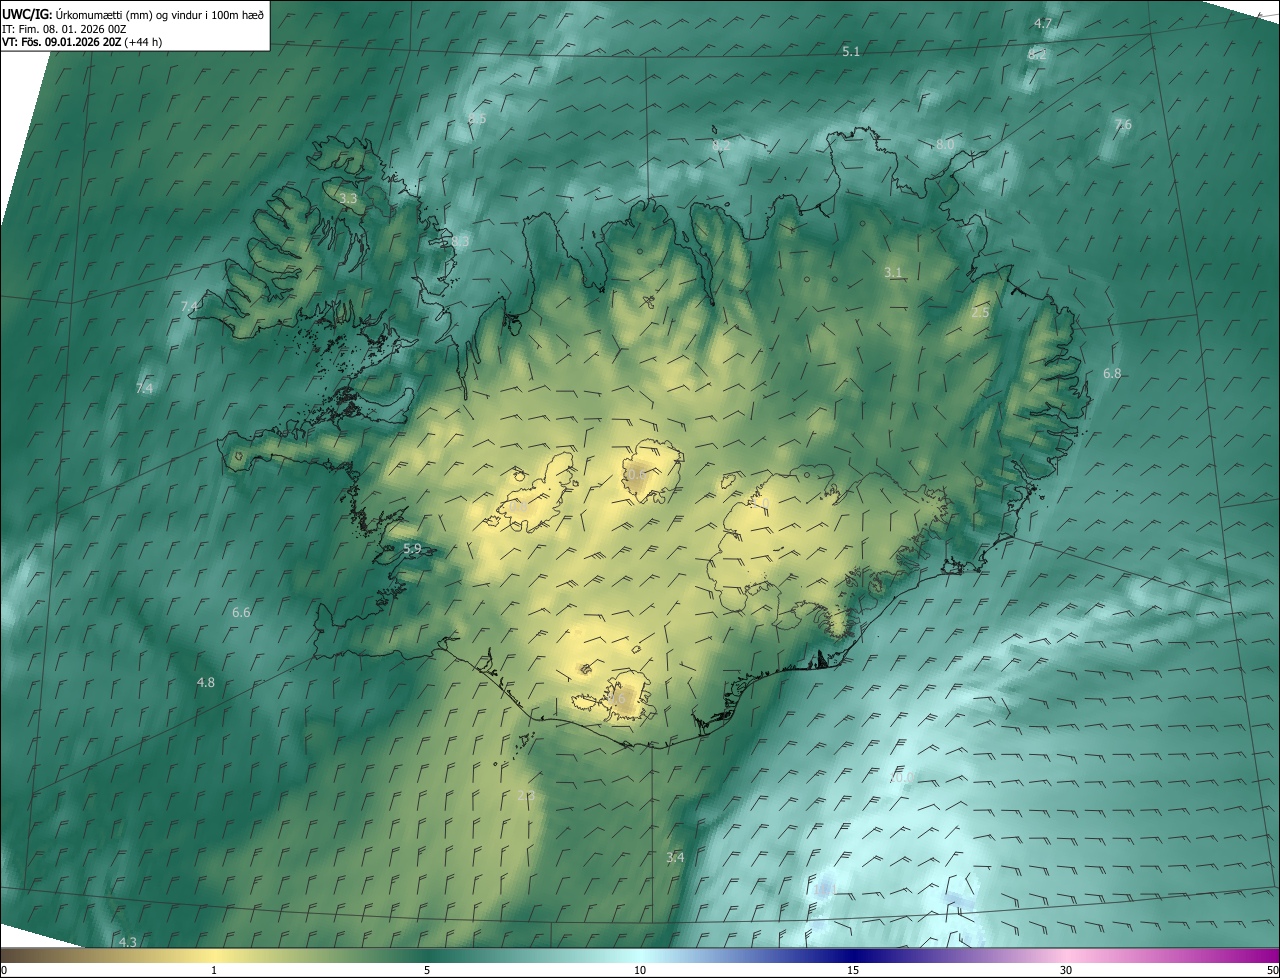Select the 3.3 value label over the Westfjords

[x=348, y=199]
